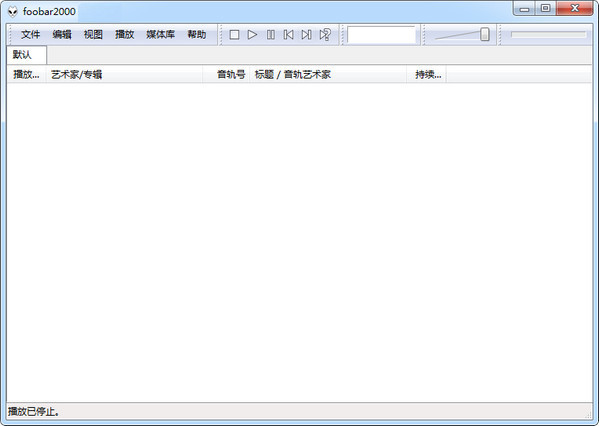This screenshot has height=426, width=599.
Task: Sort by 持续... column header
Action: click(x=427, y=75)
